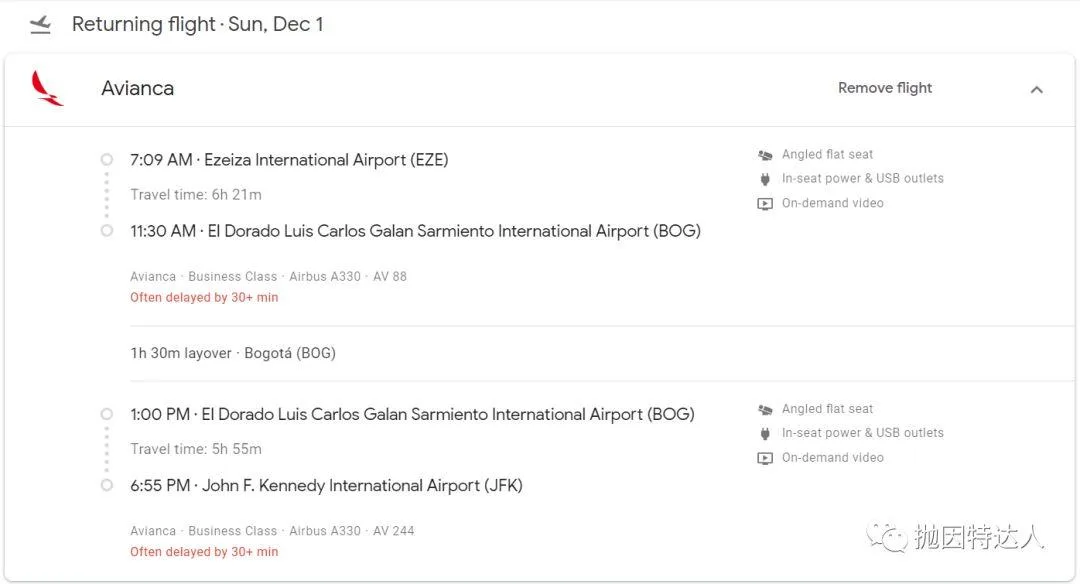
Task: Click the AV 244 On-demand video icon
Action: (765, 458)
